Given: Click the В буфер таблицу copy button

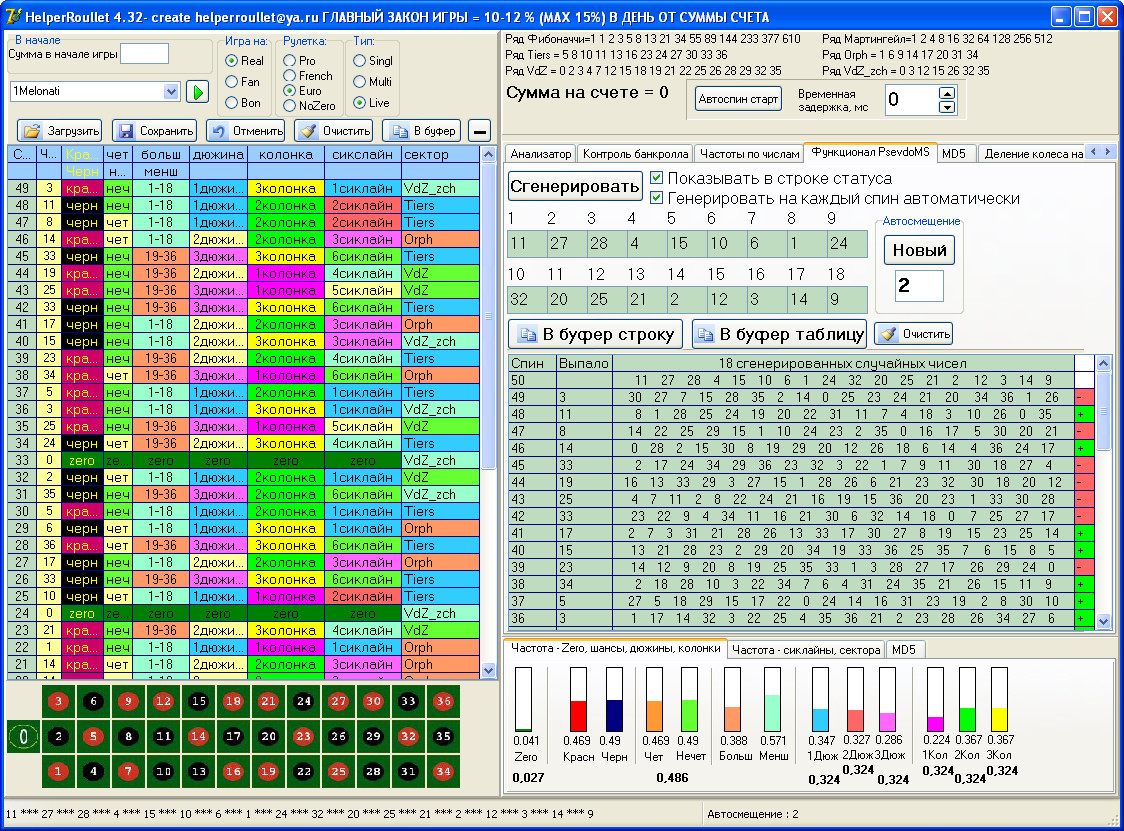Looking at the screenshot, I should [x=779, y=334].
